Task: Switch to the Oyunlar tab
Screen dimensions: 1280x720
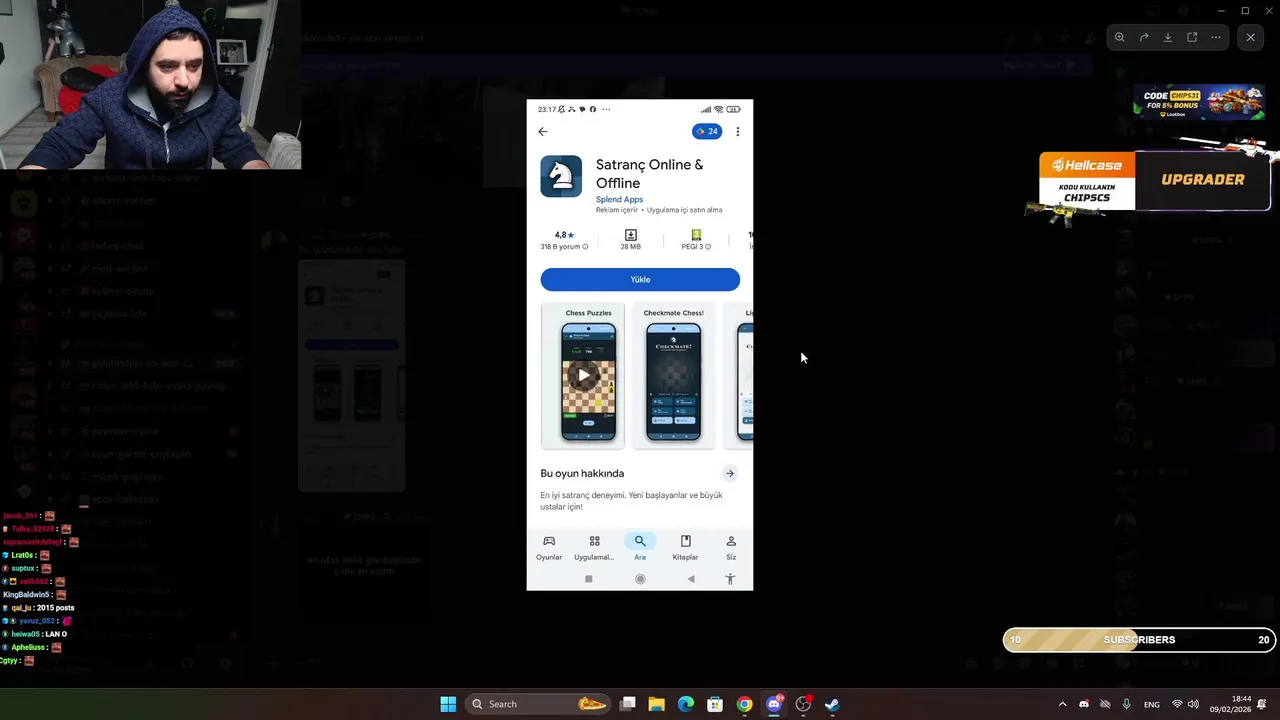Action: pyautogui.click(x=549, y=547)
